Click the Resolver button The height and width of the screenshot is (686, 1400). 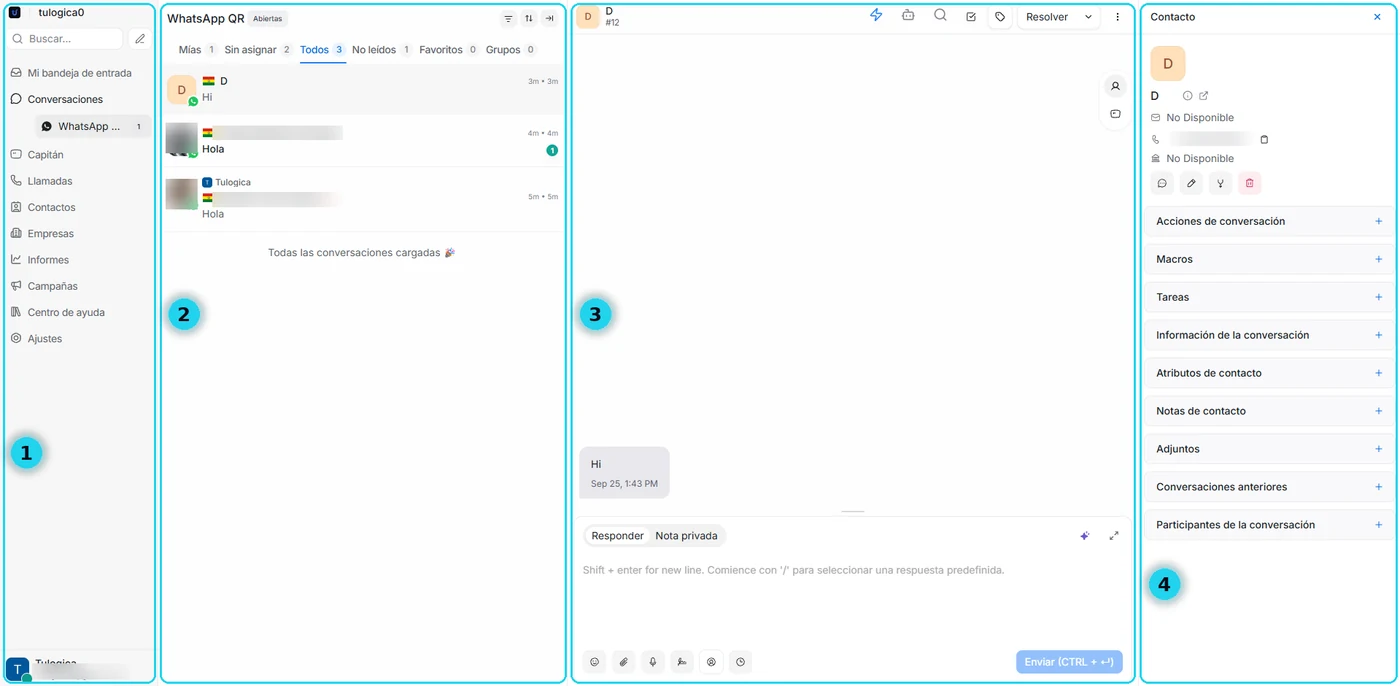[x=1047, y=17]
